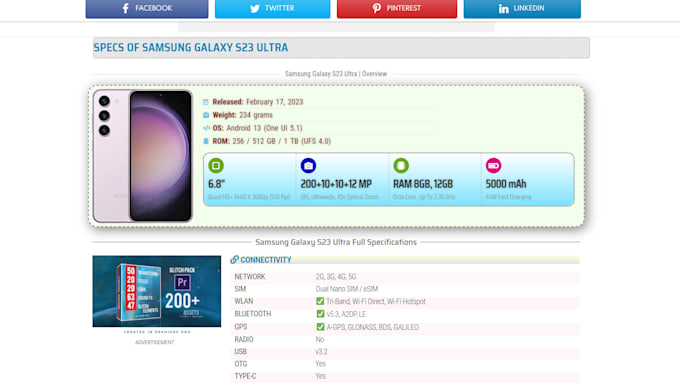Click the LinkedIn in logo icon
The width and height of the screenshot is (680, 383).
pyautogui.click(x=503, y=9)
